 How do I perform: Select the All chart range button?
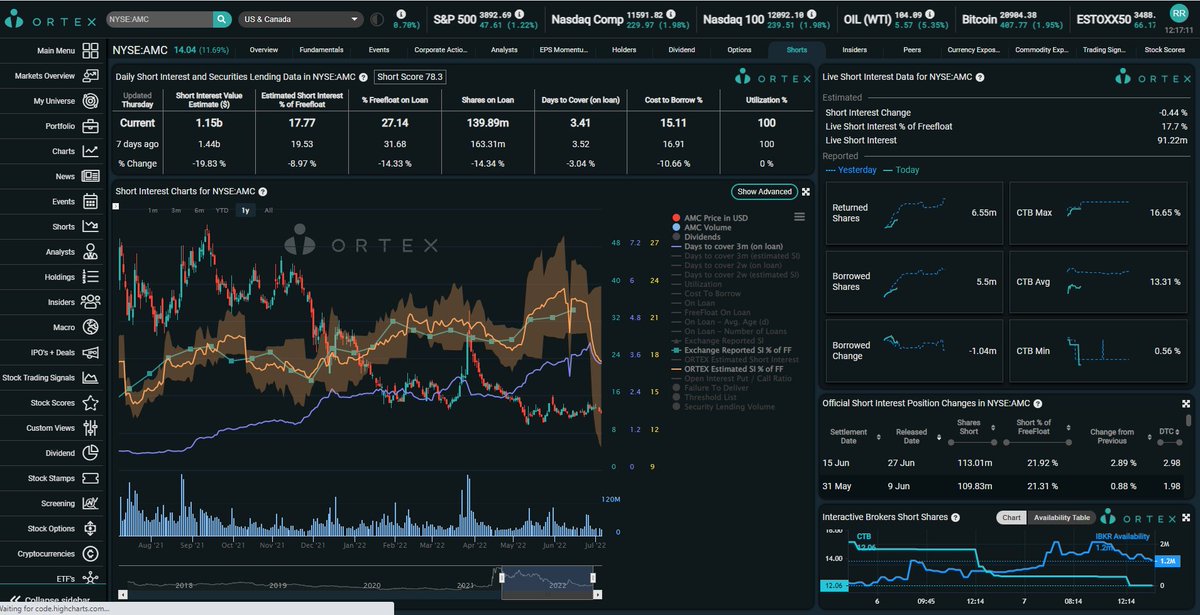268,210
